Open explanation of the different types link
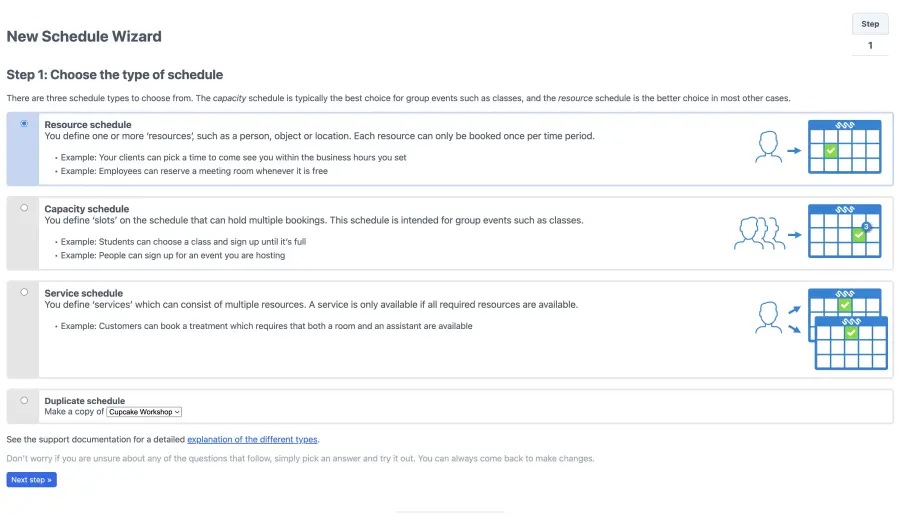Screen dimensions: 900x515 [x=252, y=440]
